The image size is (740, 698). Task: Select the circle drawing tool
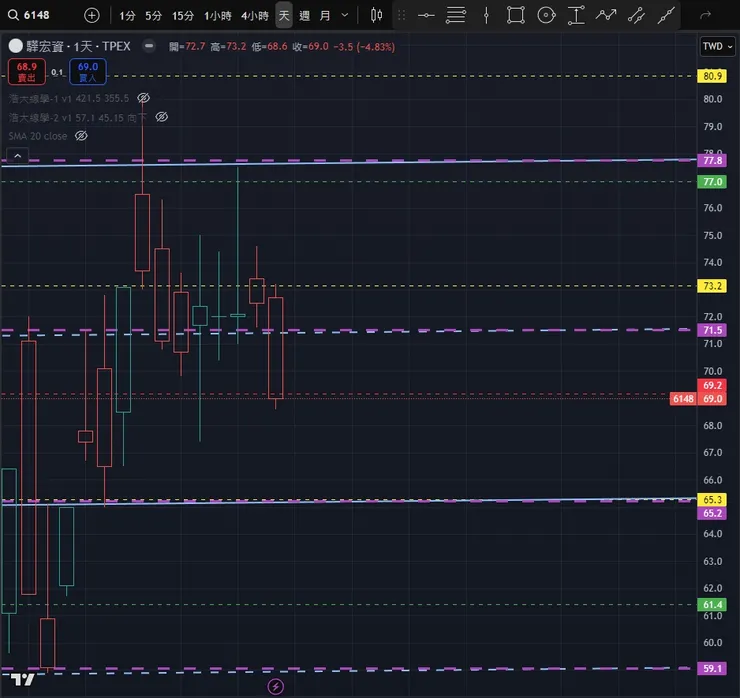(546, 16)
